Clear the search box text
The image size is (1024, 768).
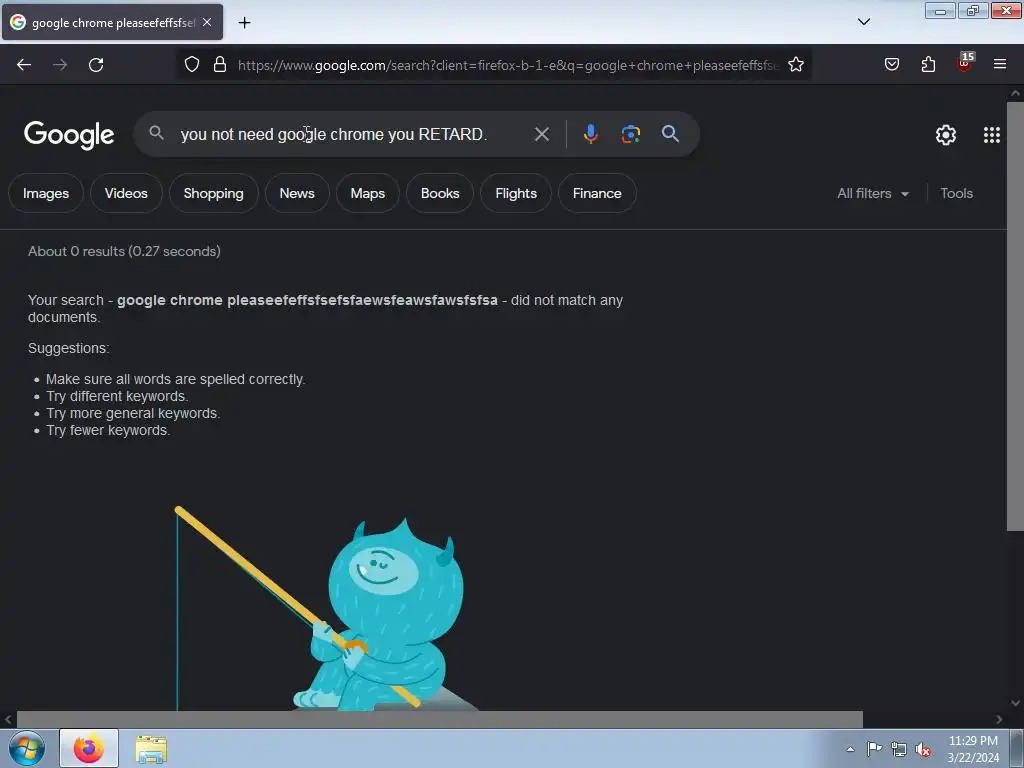click(x=541, y=134)
